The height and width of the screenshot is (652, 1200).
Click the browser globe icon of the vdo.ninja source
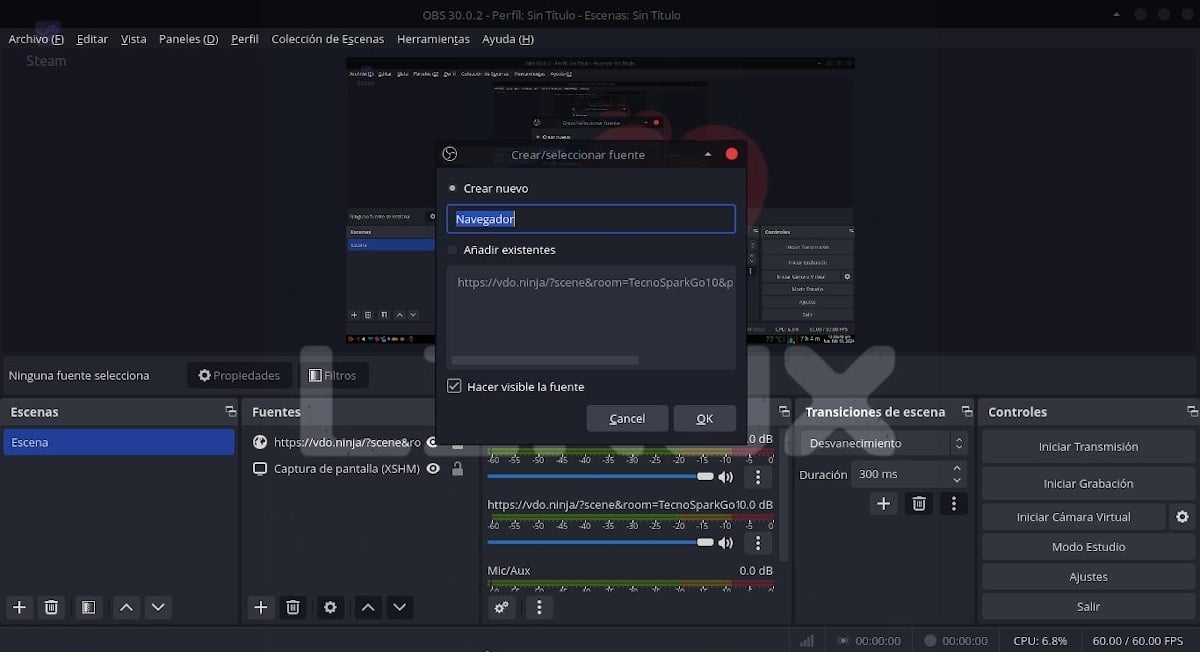[260, 442]
